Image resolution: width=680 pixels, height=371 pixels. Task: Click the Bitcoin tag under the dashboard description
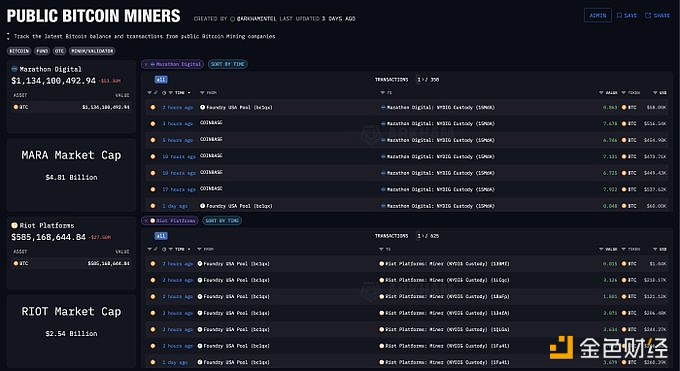pos(19,51)
